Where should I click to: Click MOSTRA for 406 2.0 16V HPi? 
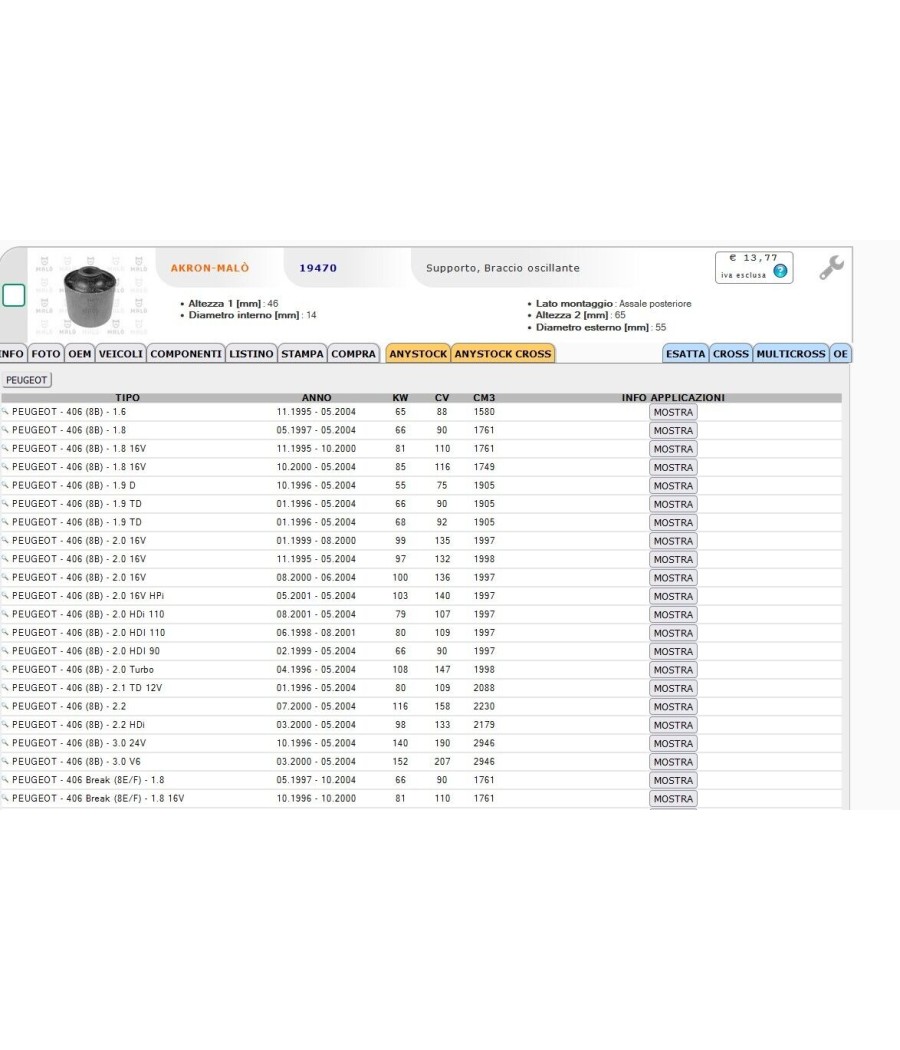coord(673,597)
